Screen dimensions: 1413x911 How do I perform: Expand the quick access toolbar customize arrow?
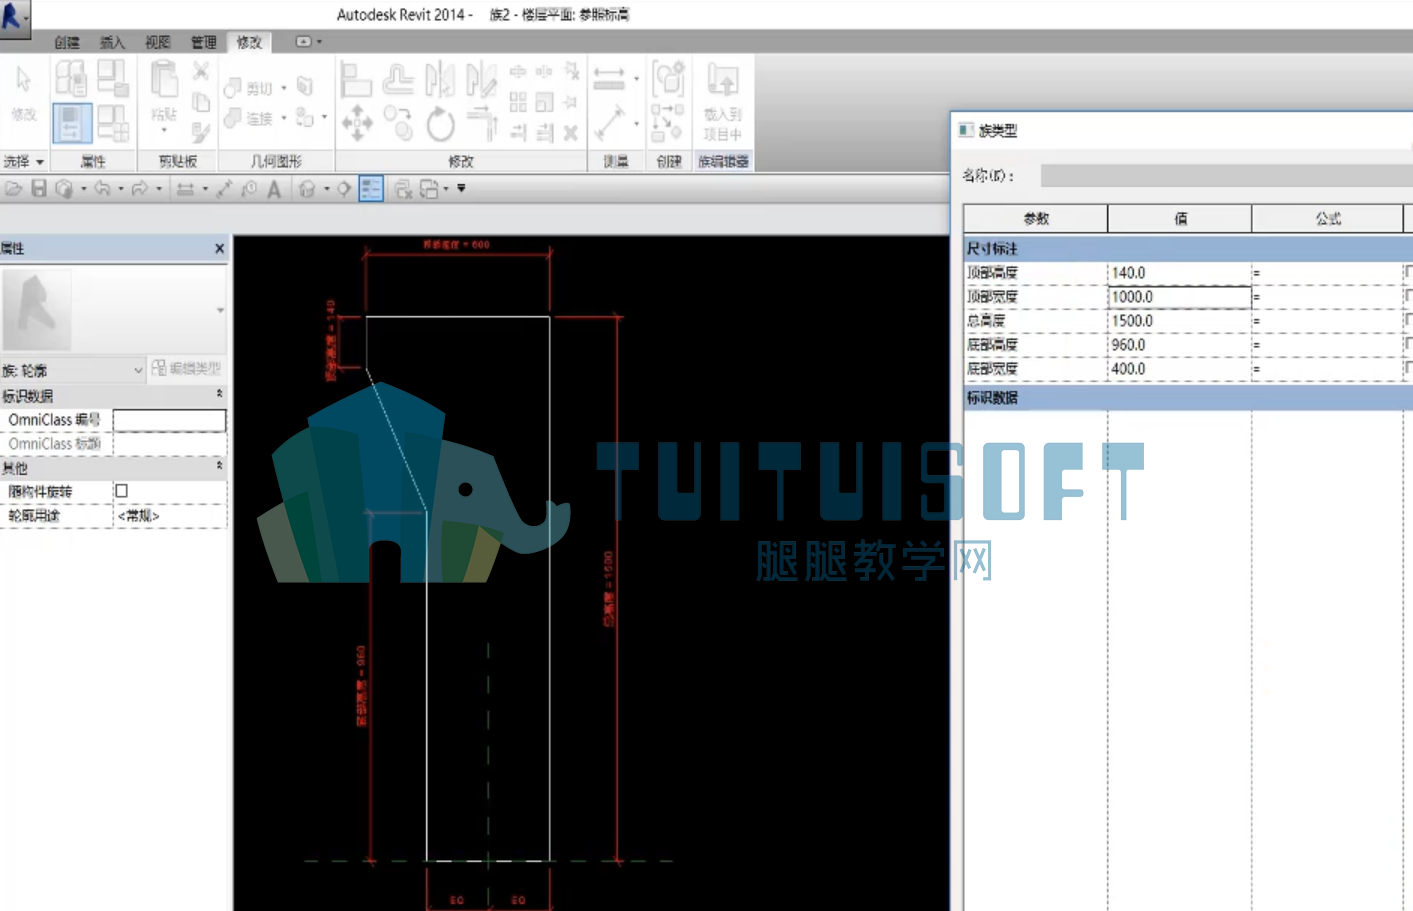click(x=461, y=188)
